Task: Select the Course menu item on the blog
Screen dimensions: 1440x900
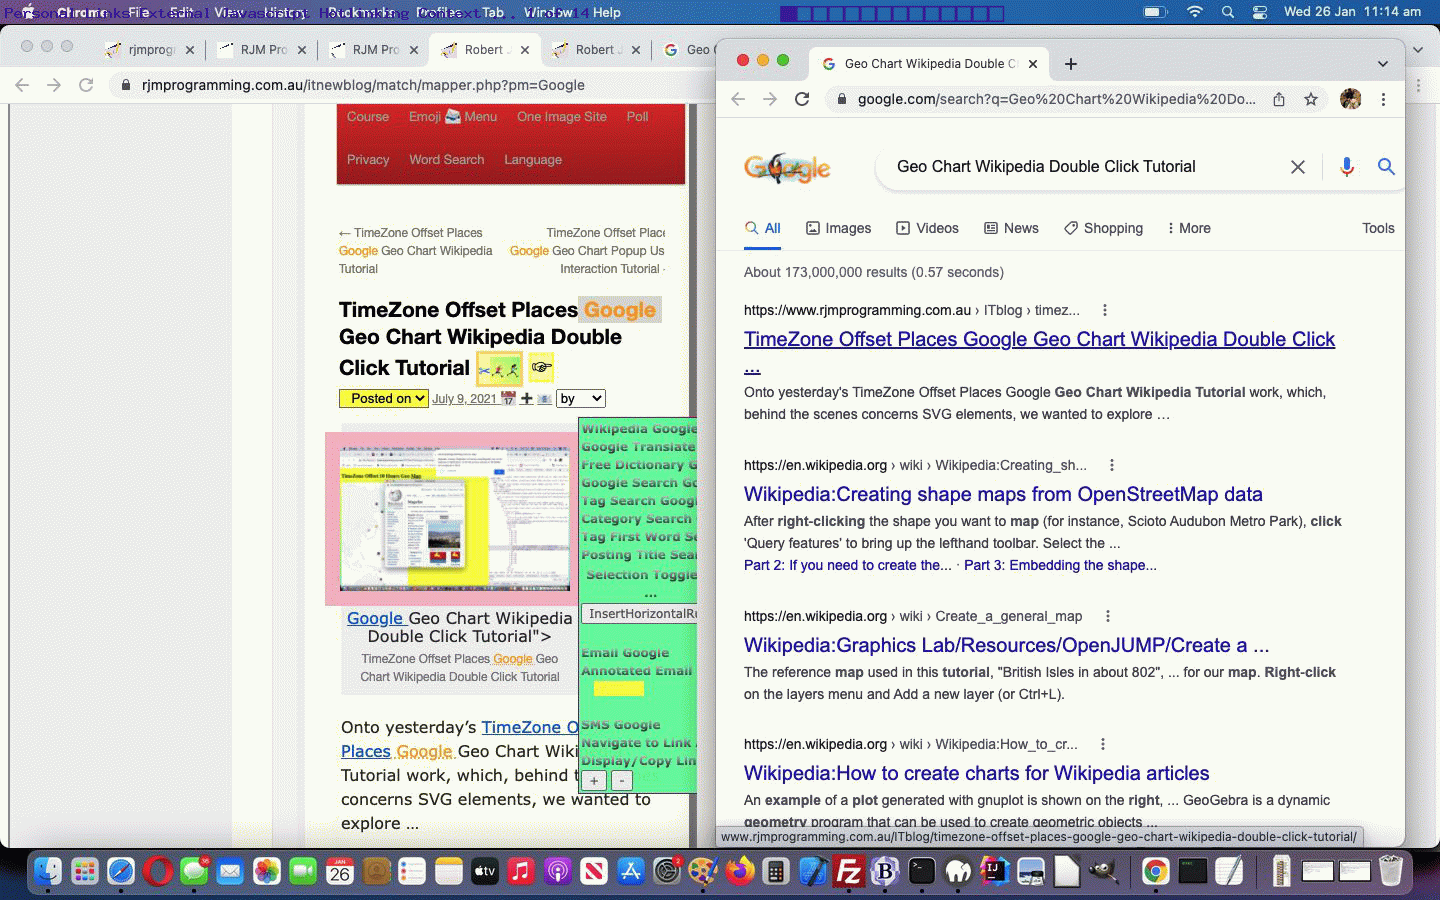Action: (368, 117)
